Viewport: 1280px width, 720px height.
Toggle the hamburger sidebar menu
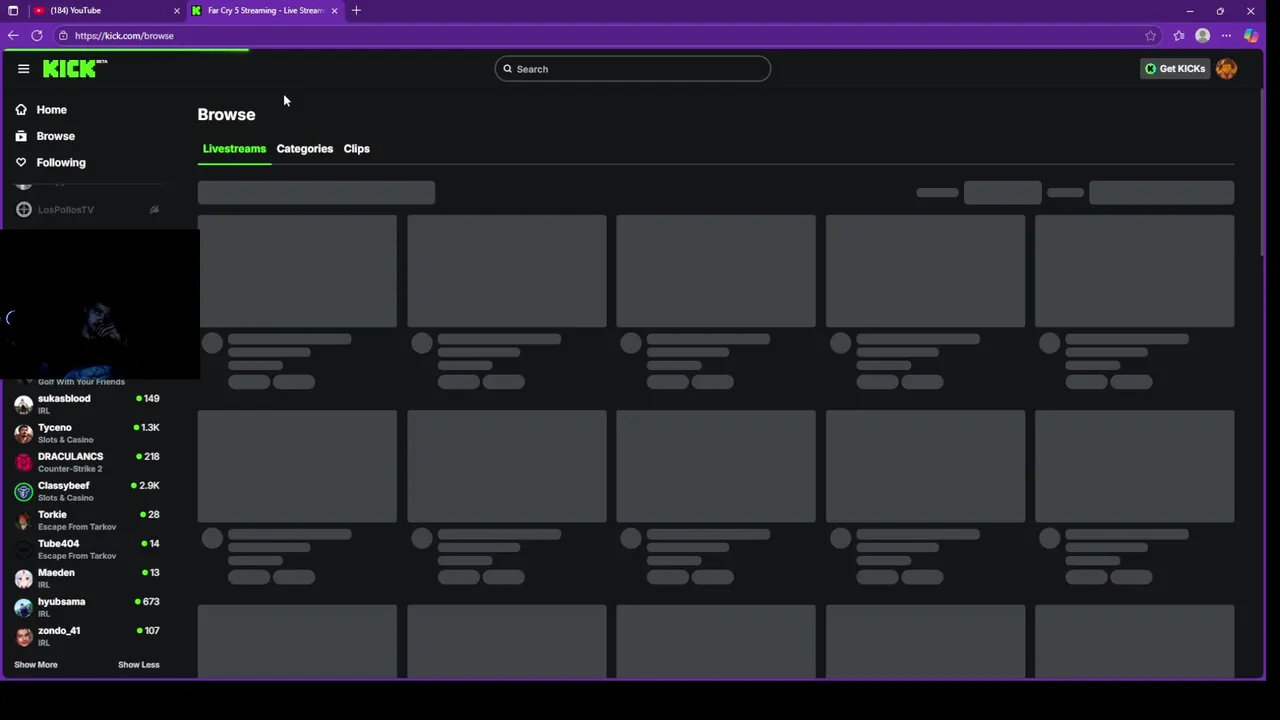[x=23, y=69]
